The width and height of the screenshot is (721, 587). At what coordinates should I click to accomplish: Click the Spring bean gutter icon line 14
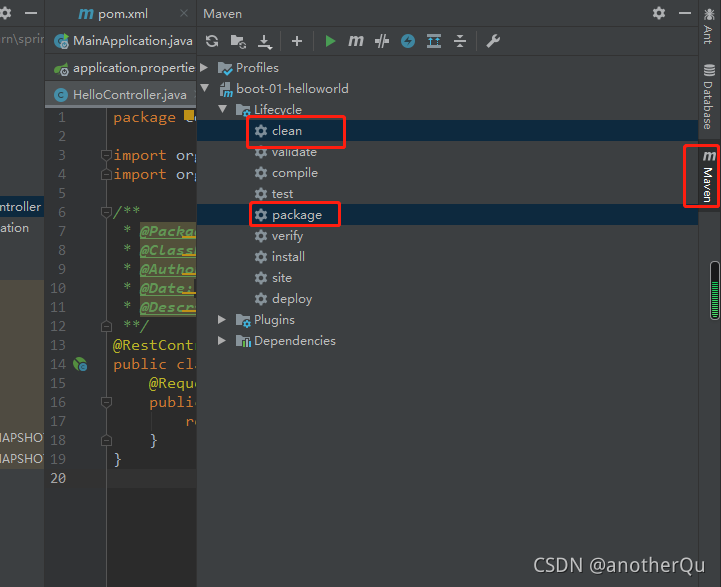(x=80, y=364)
